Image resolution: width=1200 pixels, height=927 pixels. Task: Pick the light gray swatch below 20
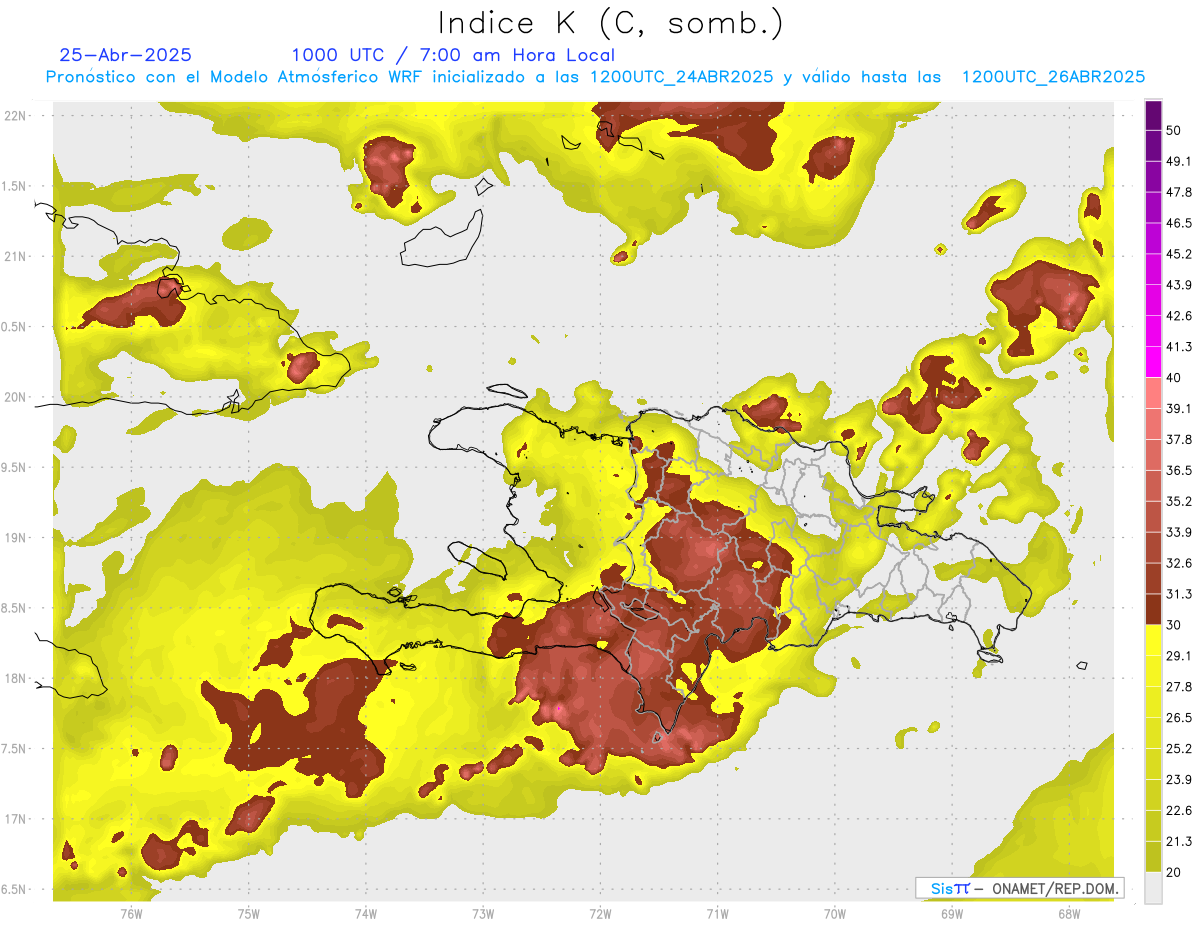pos(1153,888)
